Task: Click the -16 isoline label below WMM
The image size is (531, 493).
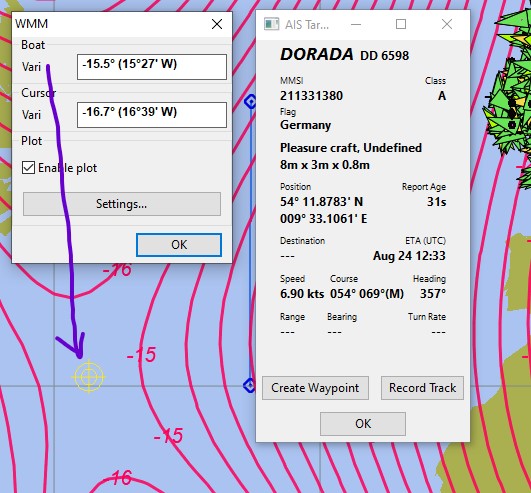Action: 117,270
